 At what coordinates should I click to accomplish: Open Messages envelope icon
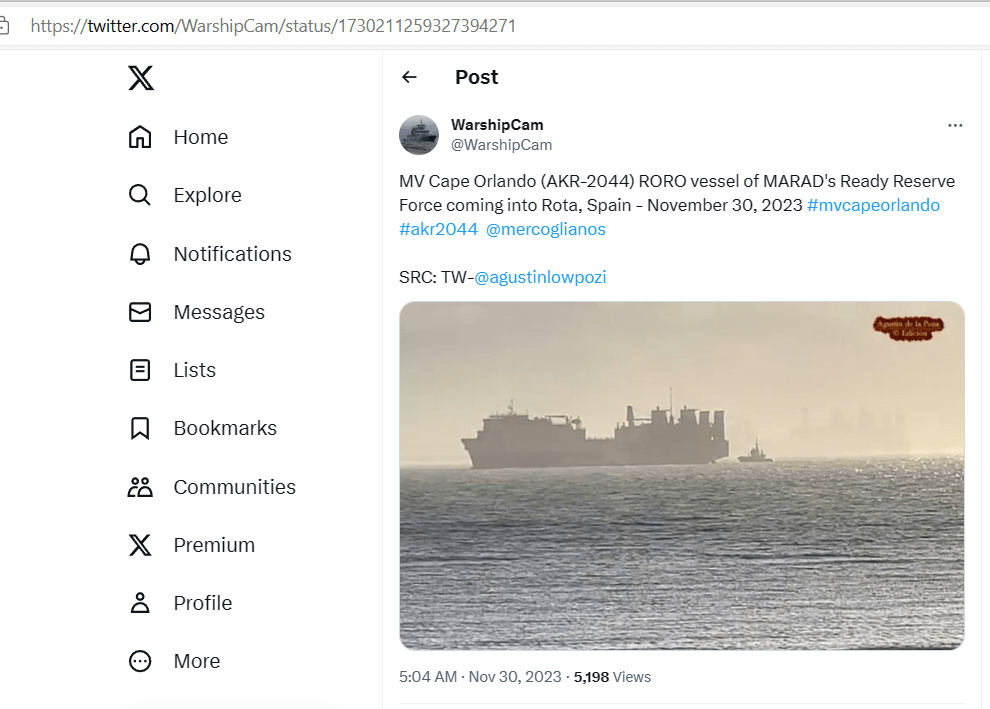pos(140,312)
